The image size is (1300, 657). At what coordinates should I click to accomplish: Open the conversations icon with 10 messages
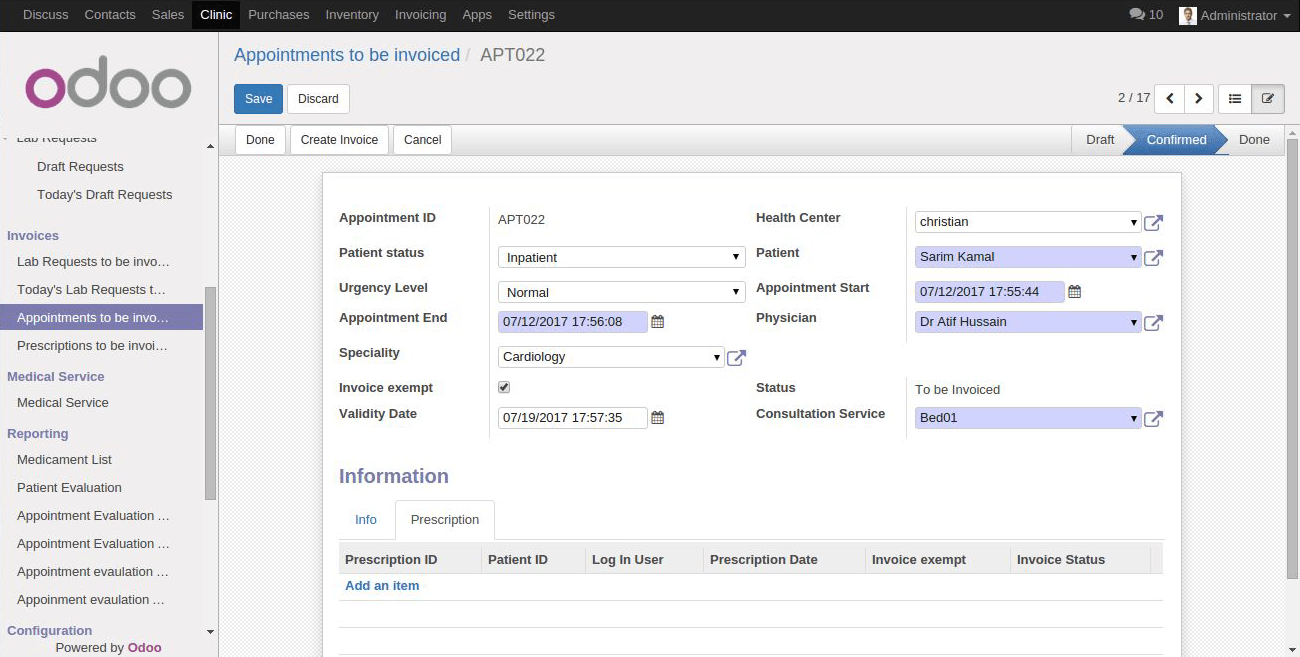(1146, 15)
